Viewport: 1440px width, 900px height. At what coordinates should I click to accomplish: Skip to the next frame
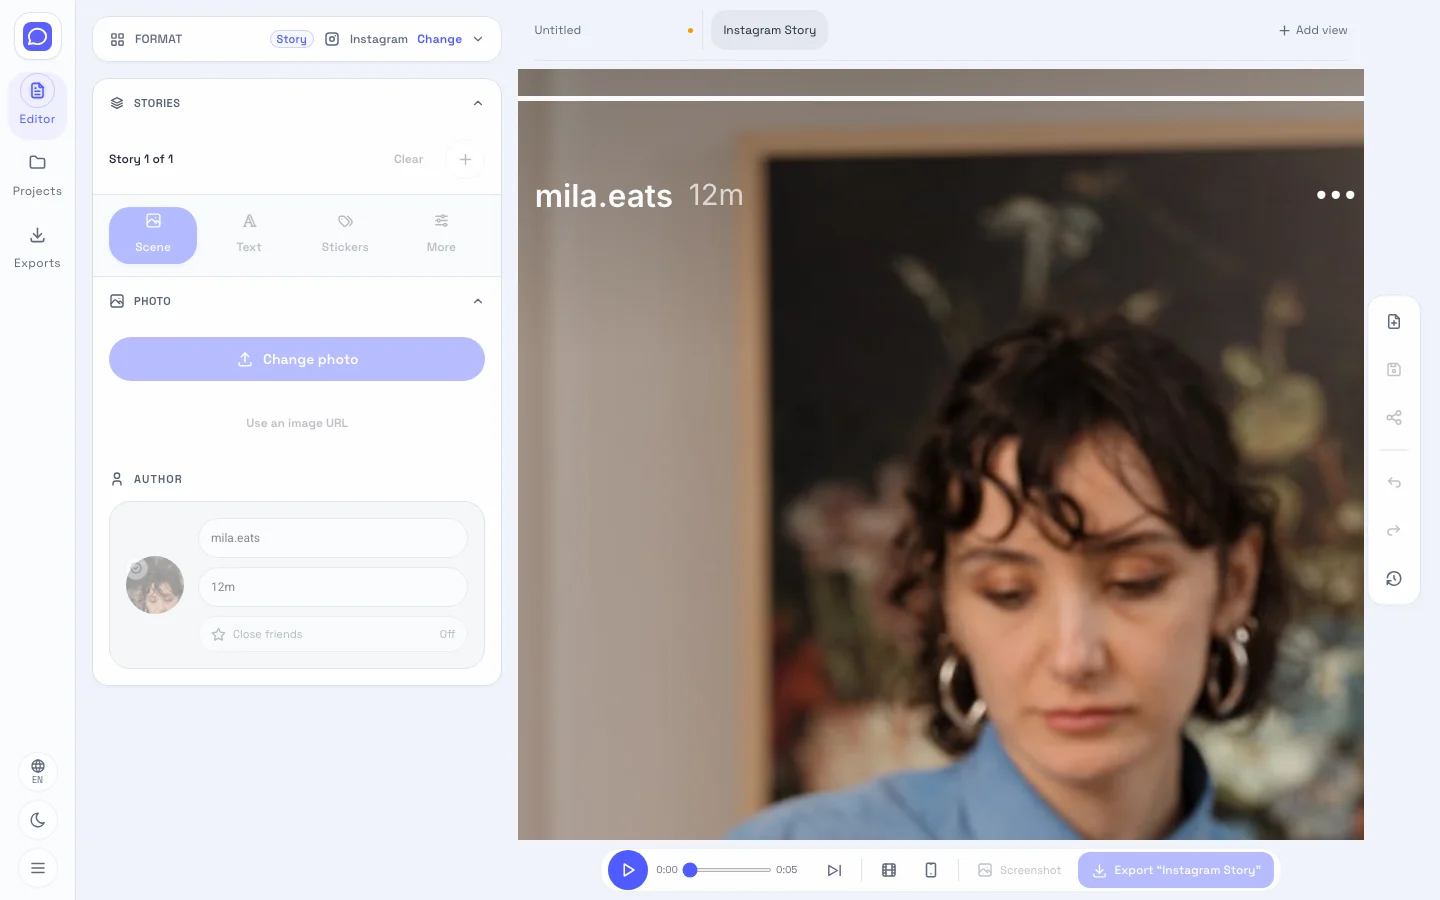tap(834, 870)
